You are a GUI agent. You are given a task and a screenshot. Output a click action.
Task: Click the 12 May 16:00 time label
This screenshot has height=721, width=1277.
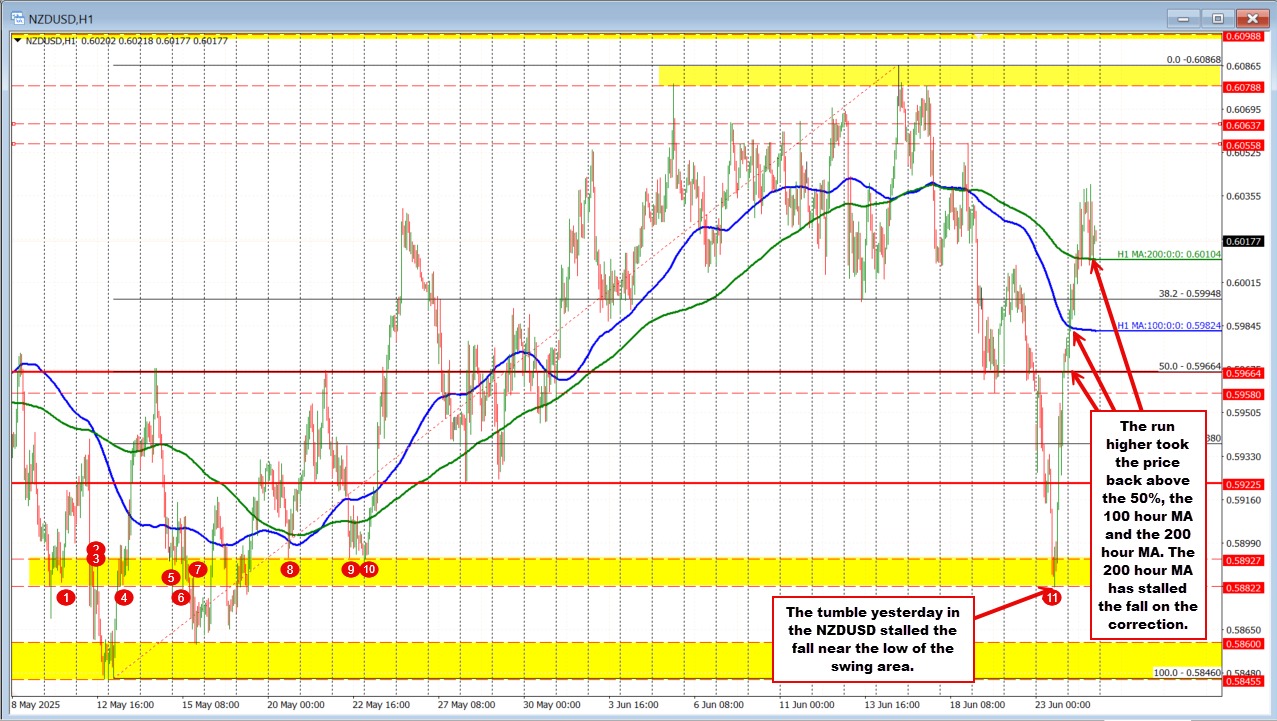pyautogui.click(x=125, y=704)
